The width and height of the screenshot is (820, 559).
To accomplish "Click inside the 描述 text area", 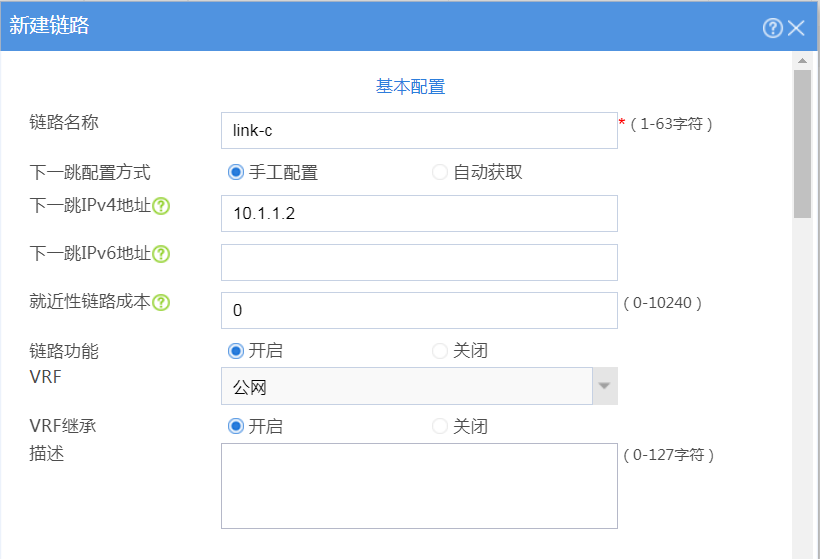I will (419, 486).
